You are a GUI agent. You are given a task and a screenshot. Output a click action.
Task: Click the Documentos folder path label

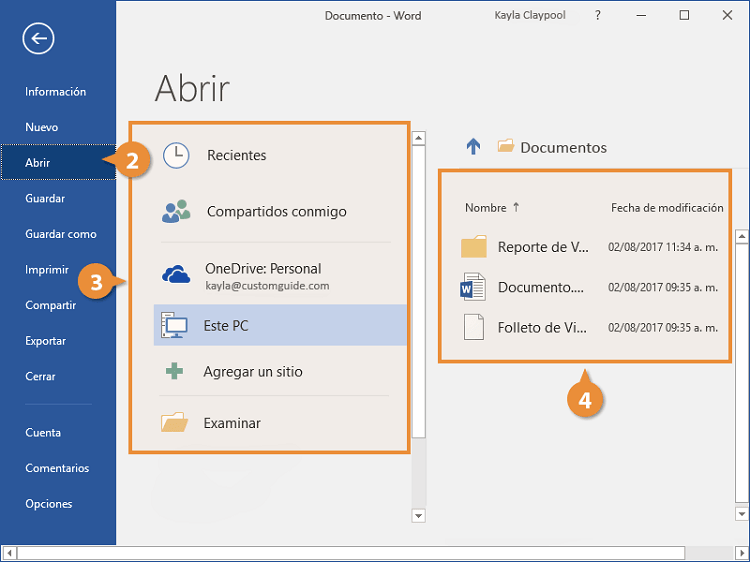coord(563,148)
